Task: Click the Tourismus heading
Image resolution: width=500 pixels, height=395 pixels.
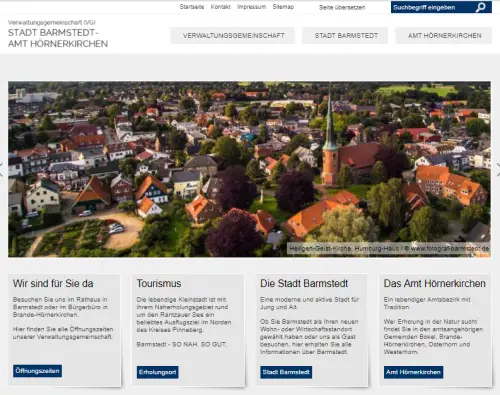Action: pyautogui.click(x=159, y=283)
